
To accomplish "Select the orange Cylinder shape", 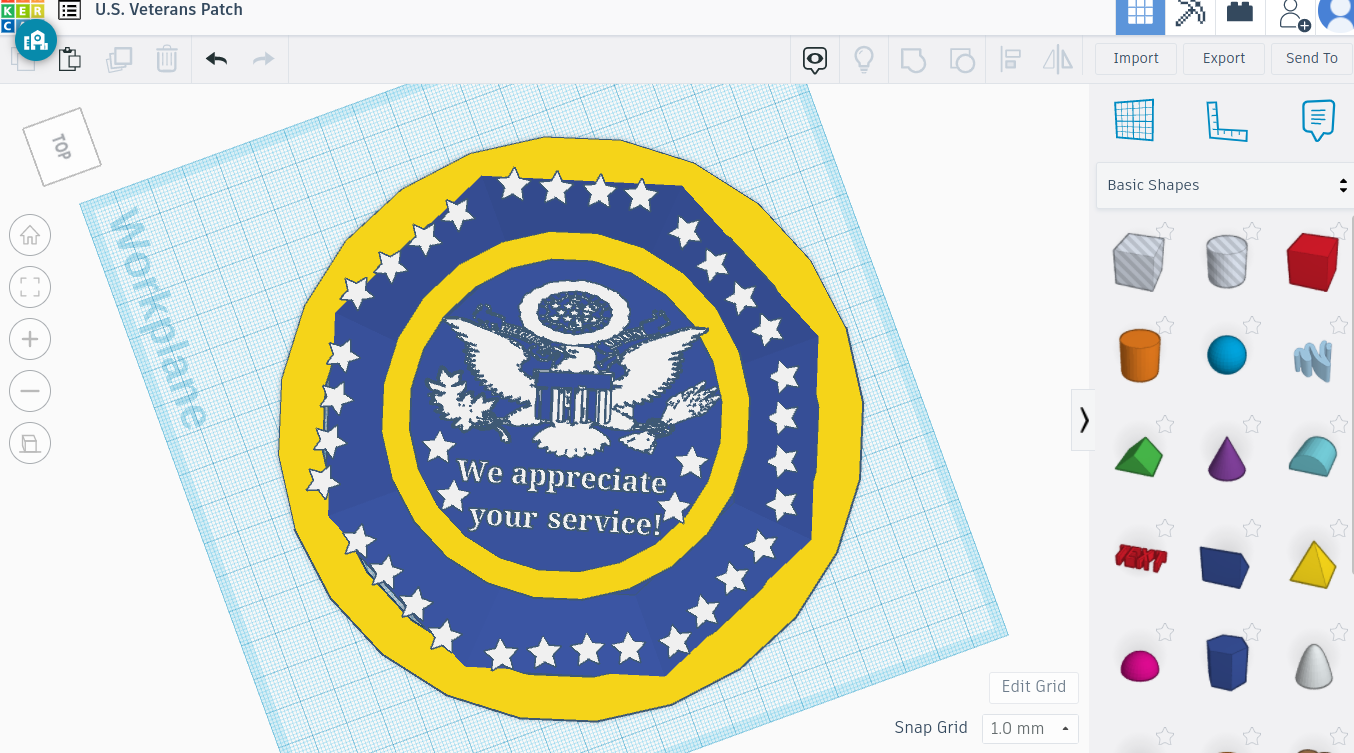I will (x=1139, y=356).
